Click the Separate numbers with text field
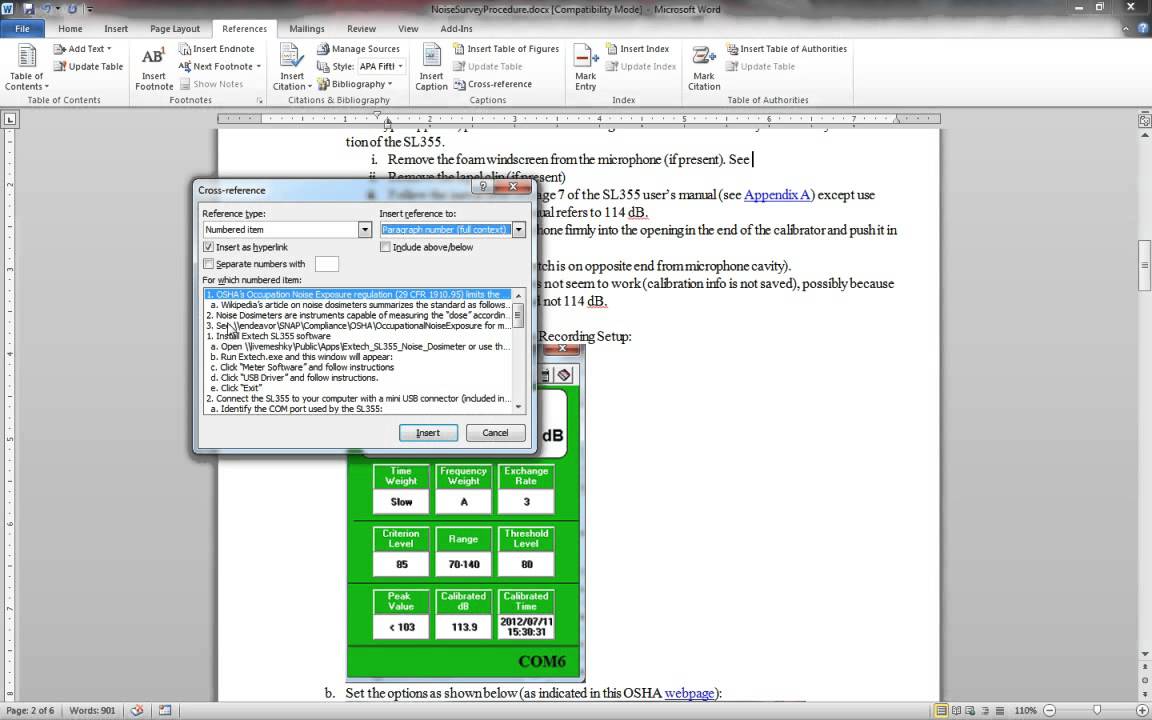The image size is (1152, 720). pyautogui.click(x=327, y=264)
